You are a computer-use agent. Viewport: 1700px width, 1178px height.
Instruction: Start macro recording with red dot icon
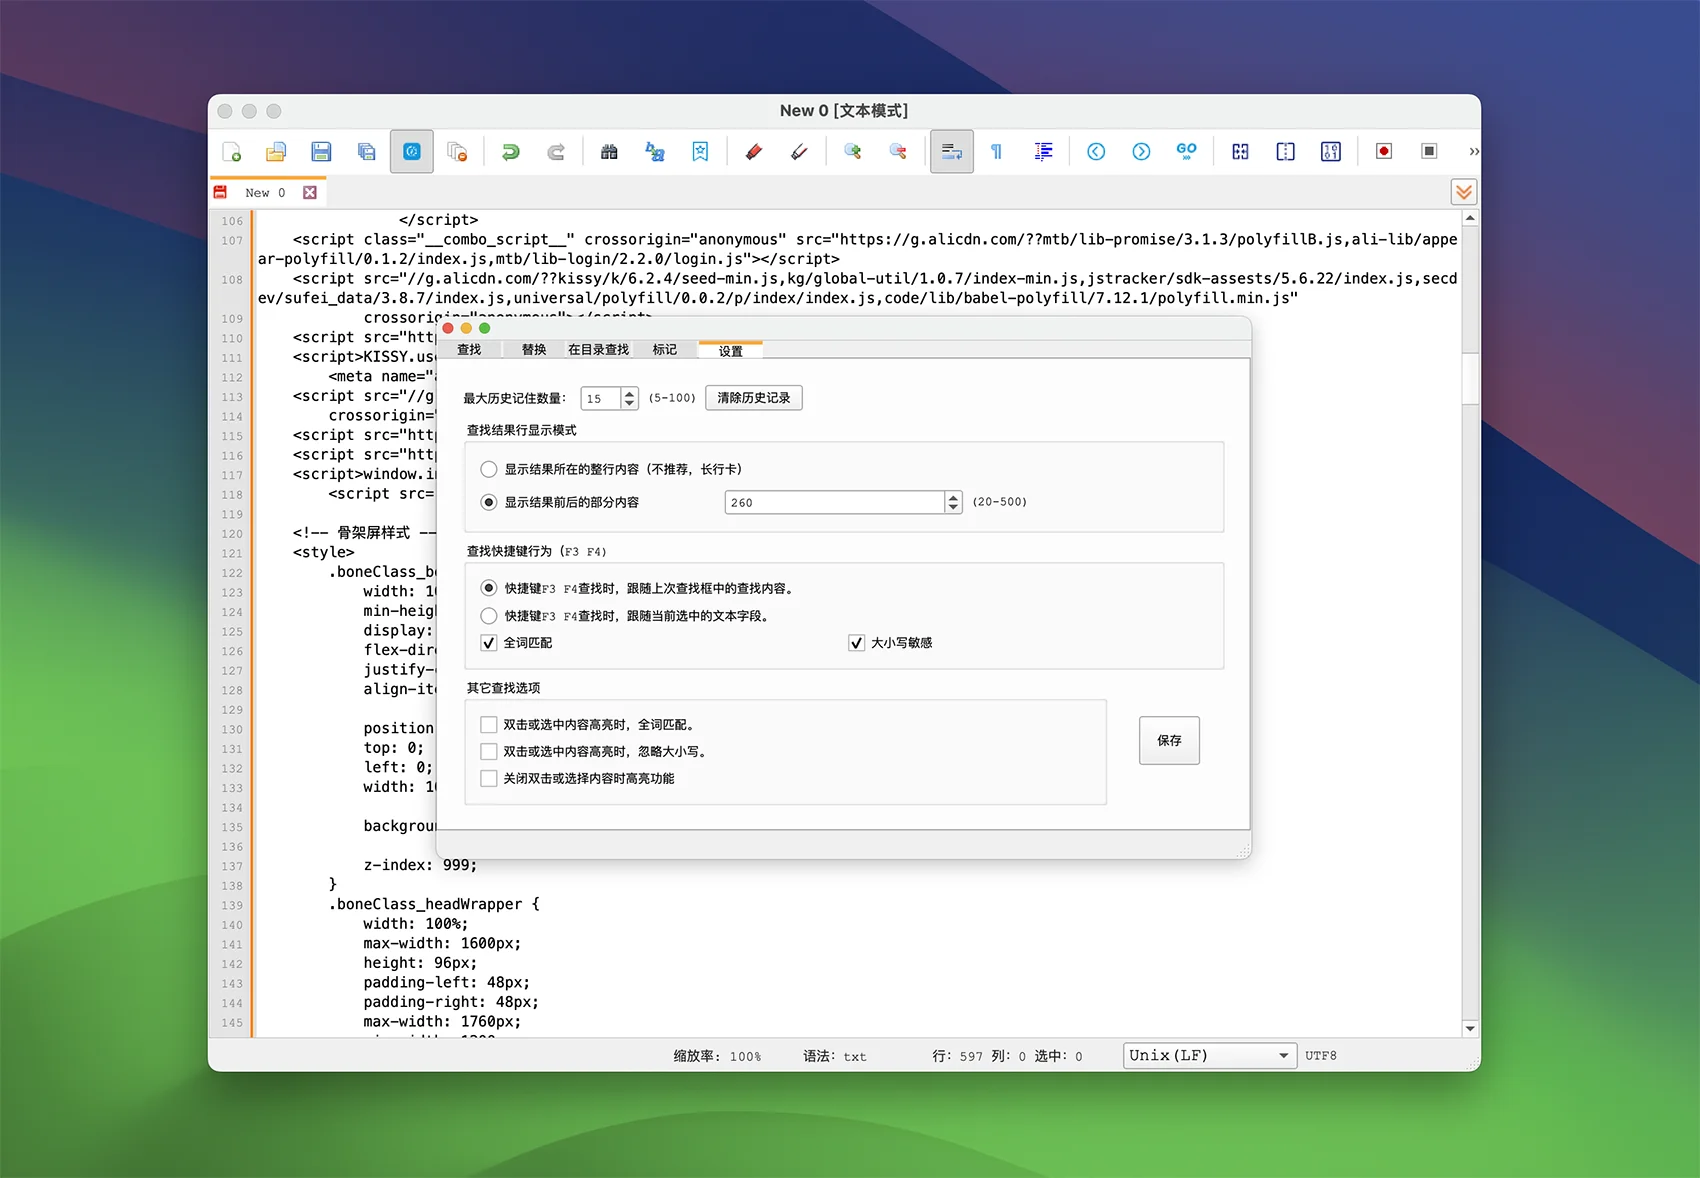(x=1384, y=152)
